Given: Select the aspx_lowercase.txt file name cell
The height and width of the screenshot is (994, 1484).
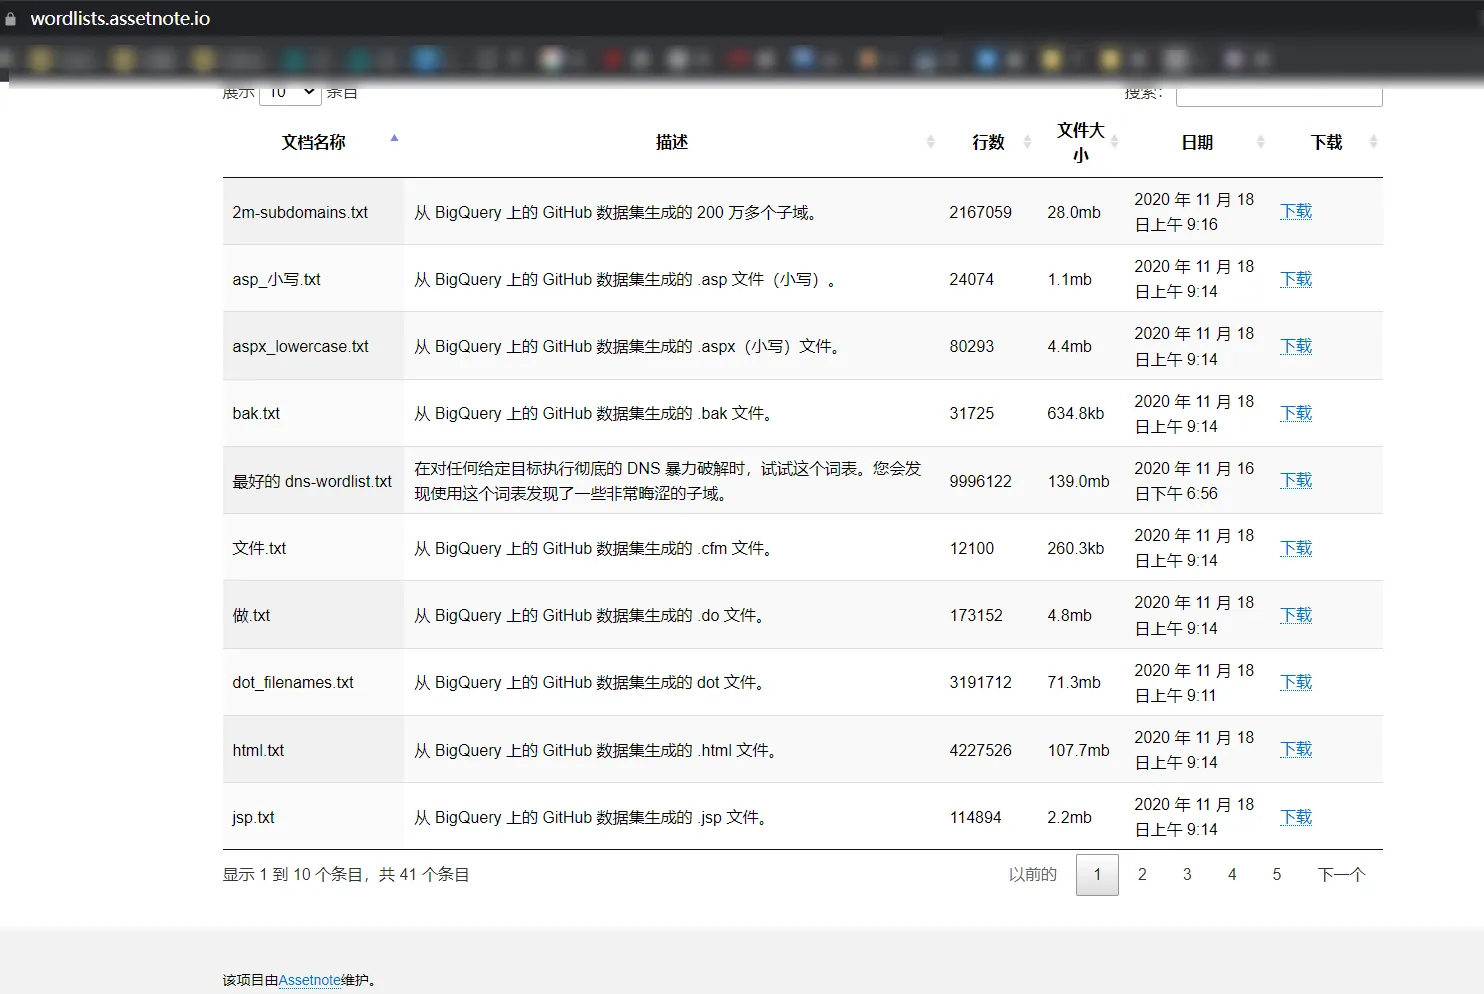Looking at the screenshot, I should click(313, 346).
